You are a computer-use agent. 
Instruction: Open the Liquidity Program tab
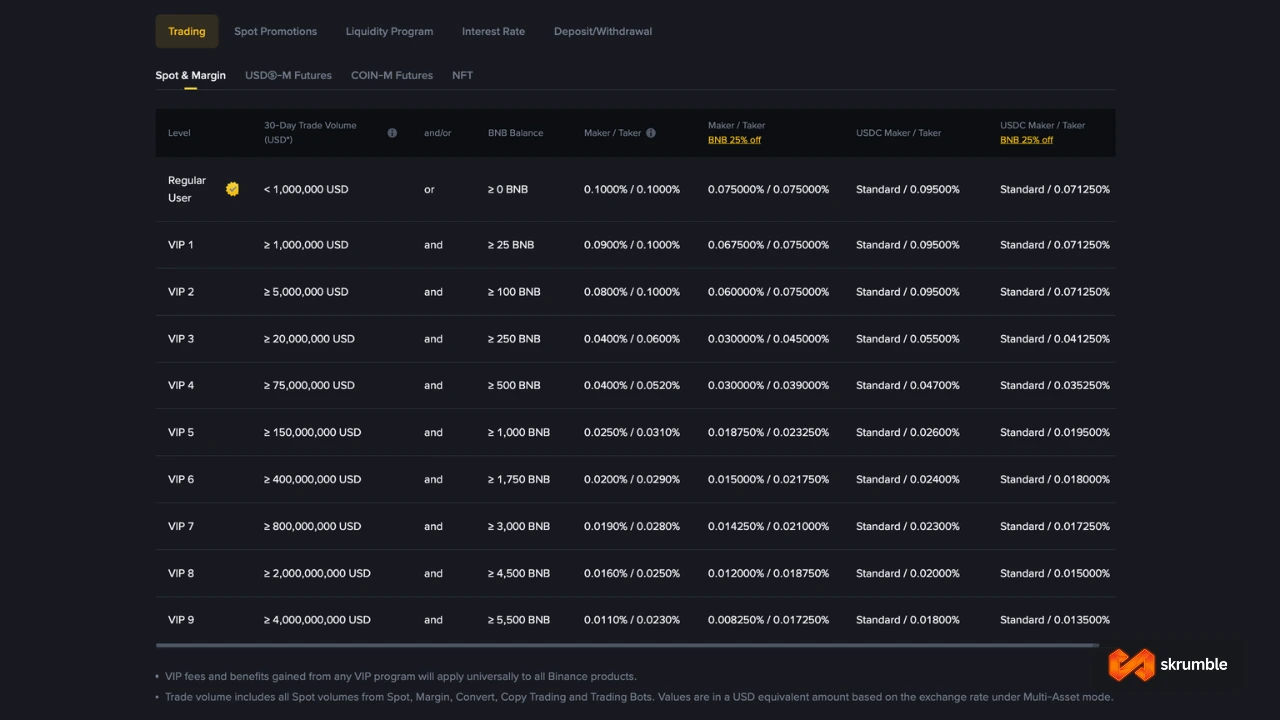(389, 31)
